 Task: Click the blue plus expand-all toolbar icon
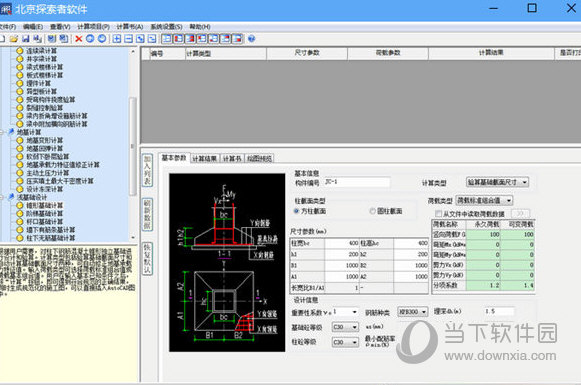pyautogui.click(x=117, y=39)
